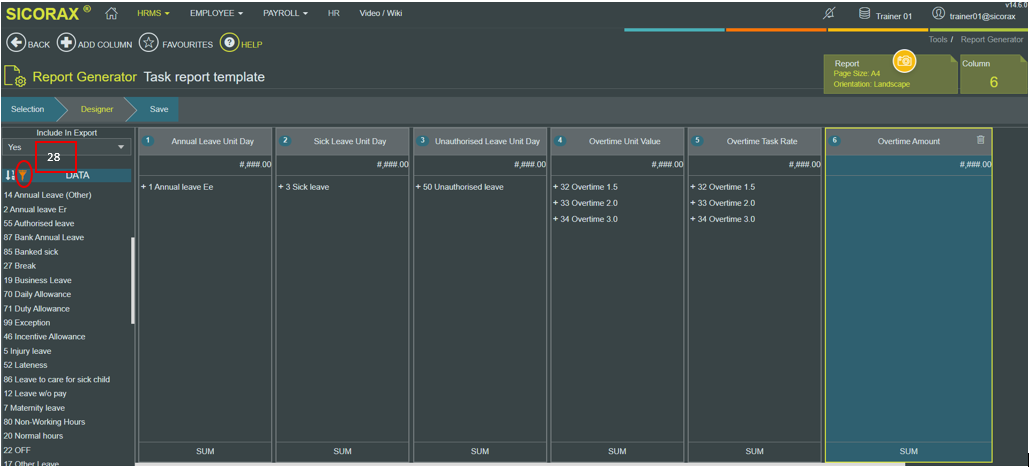Click the DATA list header
1030x467 pixels.
tap(78, 175)
